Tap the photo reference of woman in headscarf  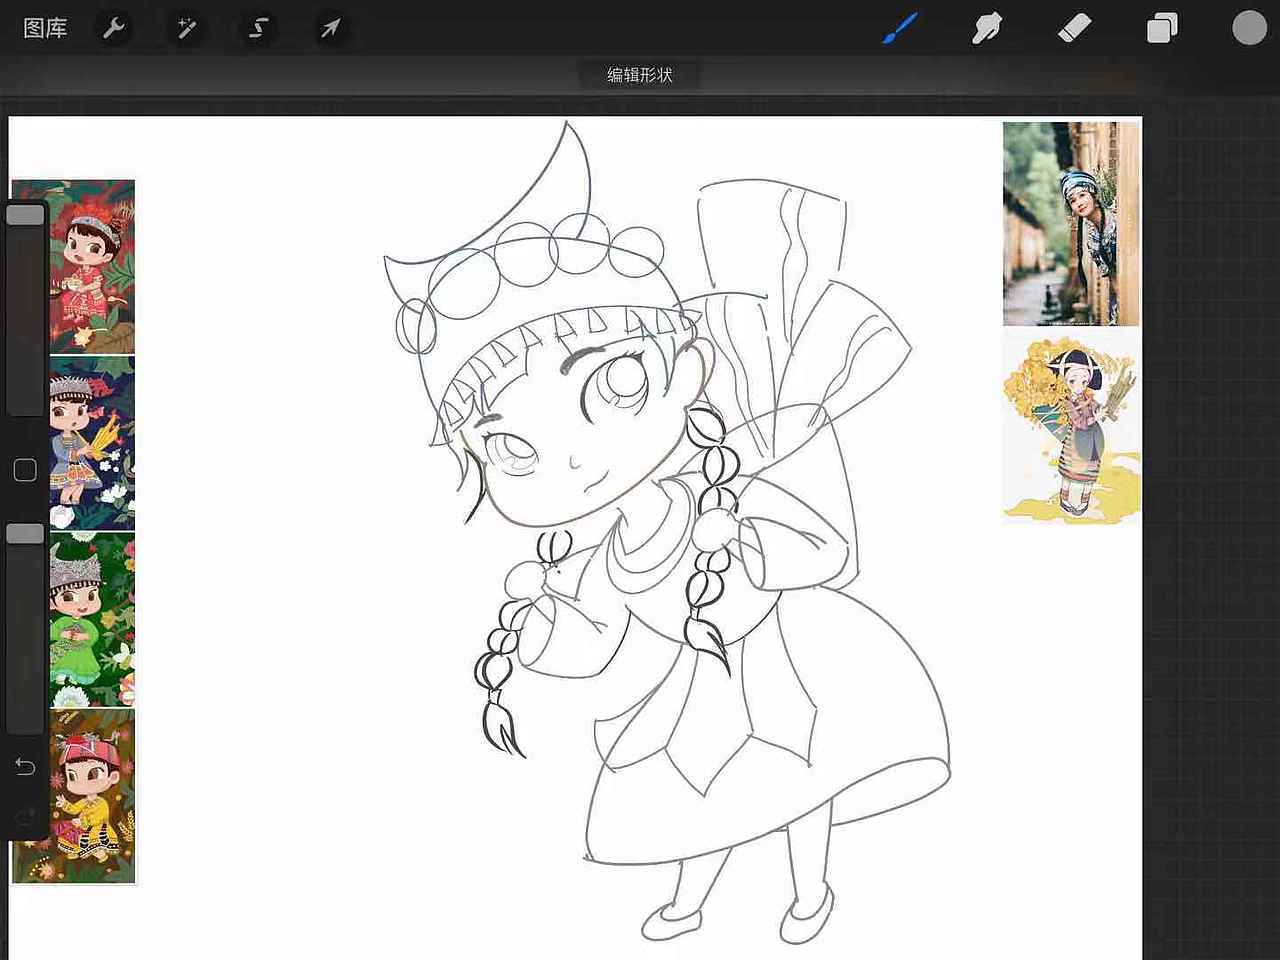tap(1071, 224)
